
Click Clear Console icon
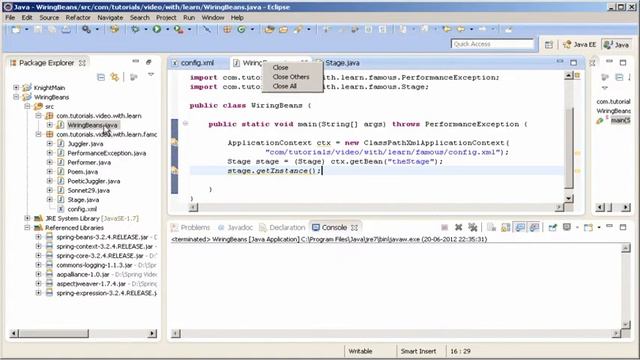pyautogui.click(x=491, y=227)
